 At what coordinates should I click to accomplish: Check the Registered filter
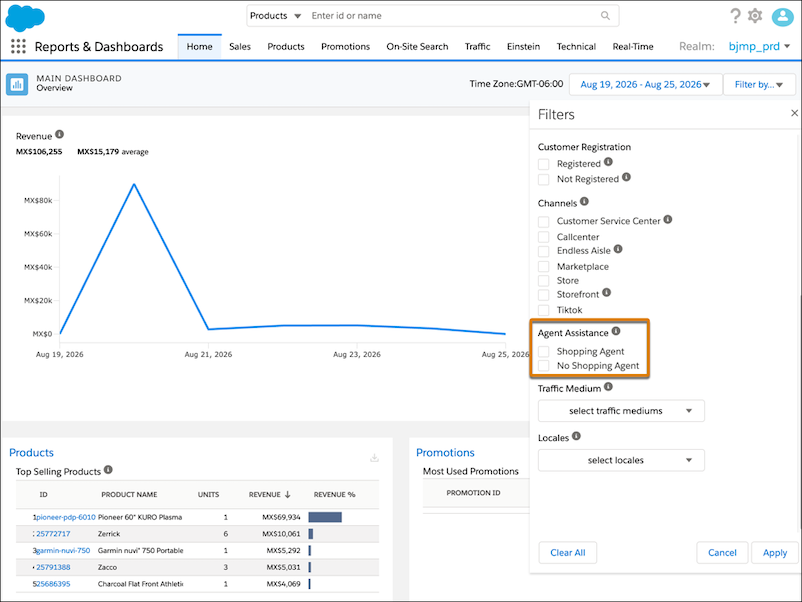click(x=544, y=164)
